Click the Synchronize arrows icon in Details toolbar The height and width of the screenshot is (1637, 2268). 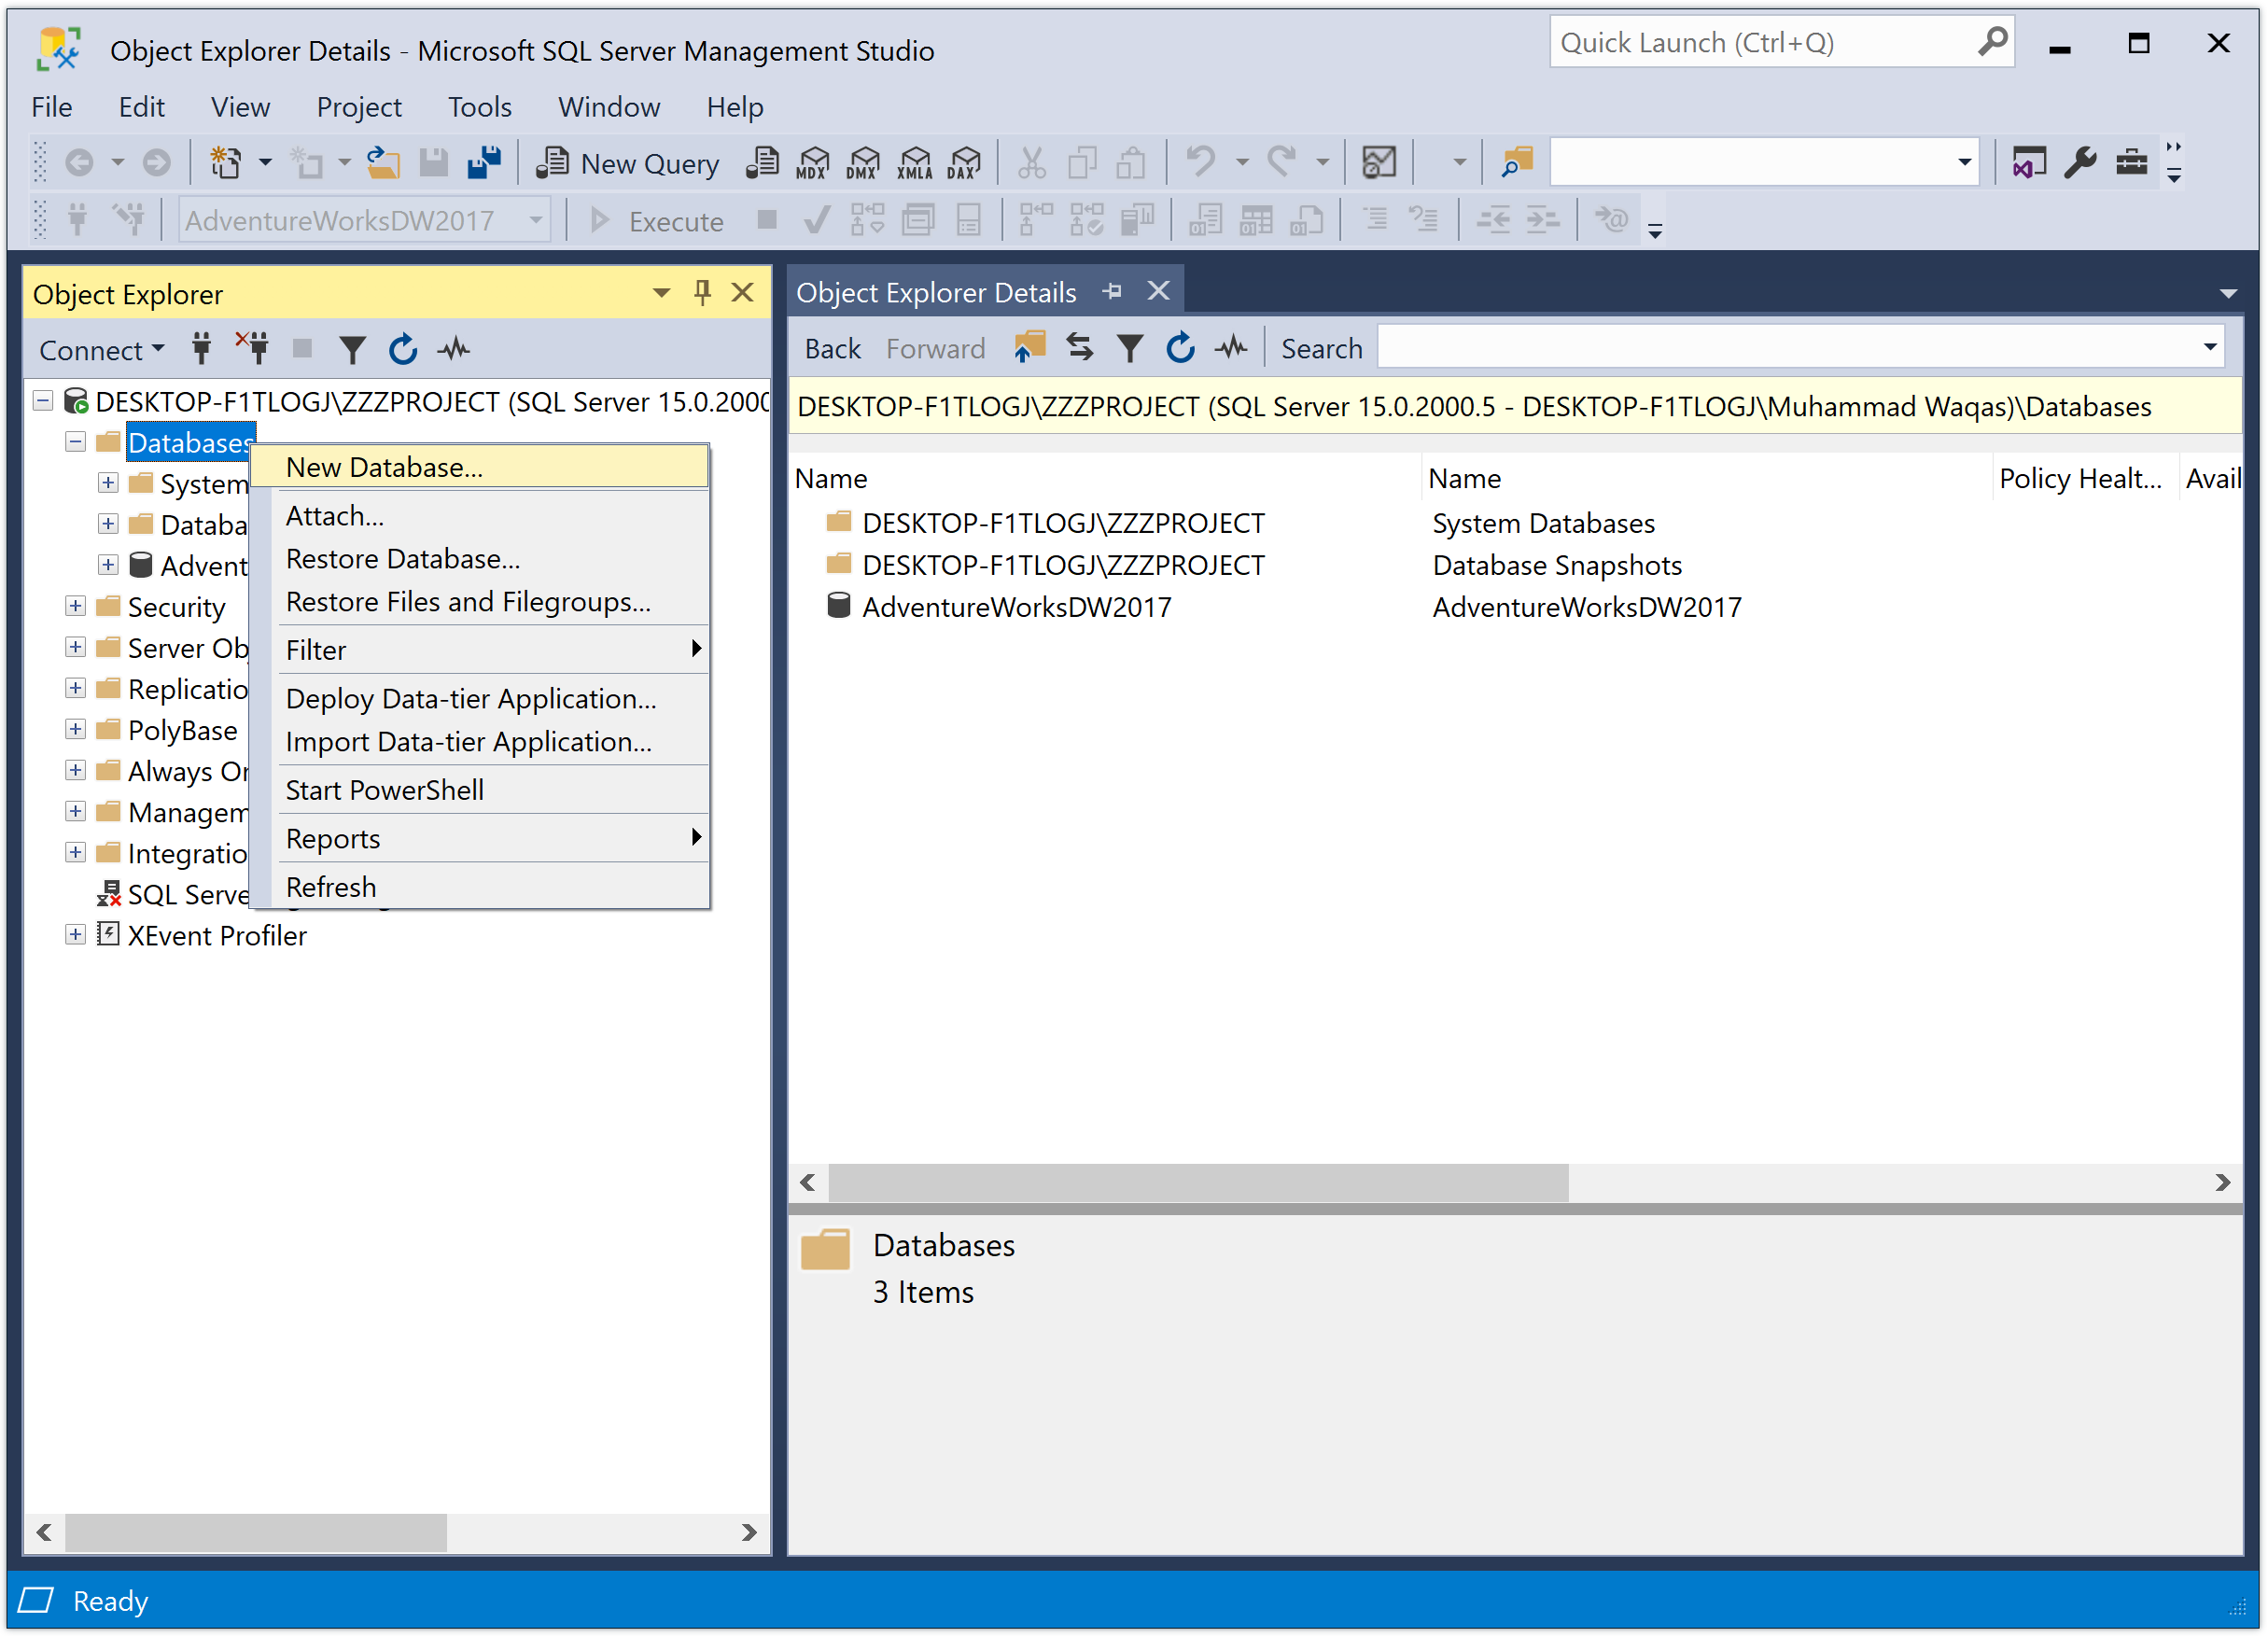pyautogui.click(x=1079, y=347)
